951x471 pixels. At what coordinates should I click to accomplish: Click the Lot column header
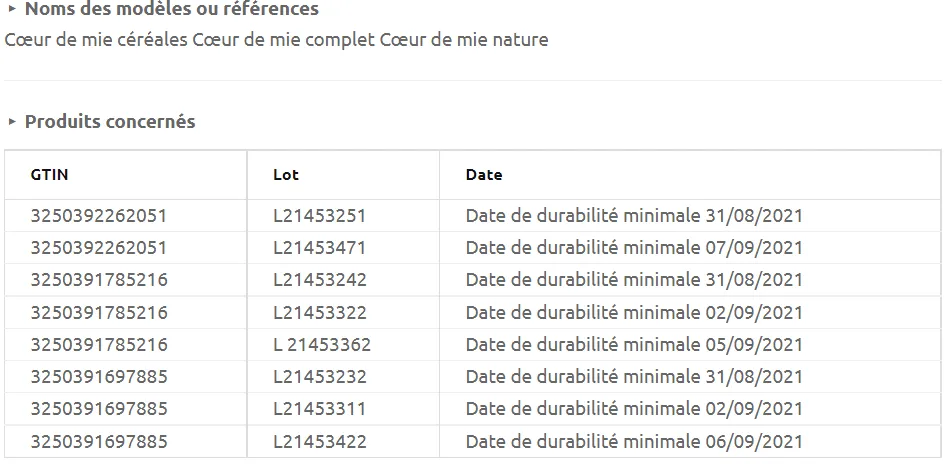pyautogui.click(x=286, y=175)
